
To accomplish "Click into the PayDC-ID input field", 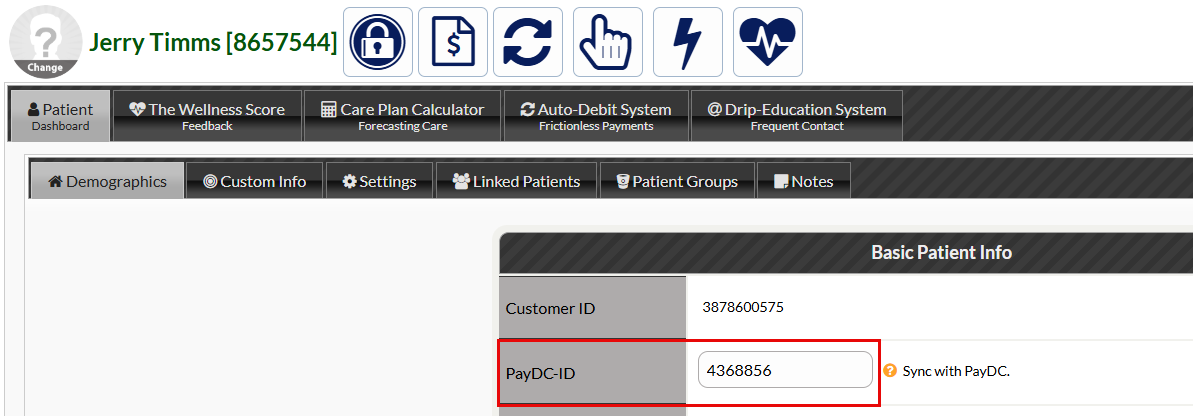I will [785, 370].
